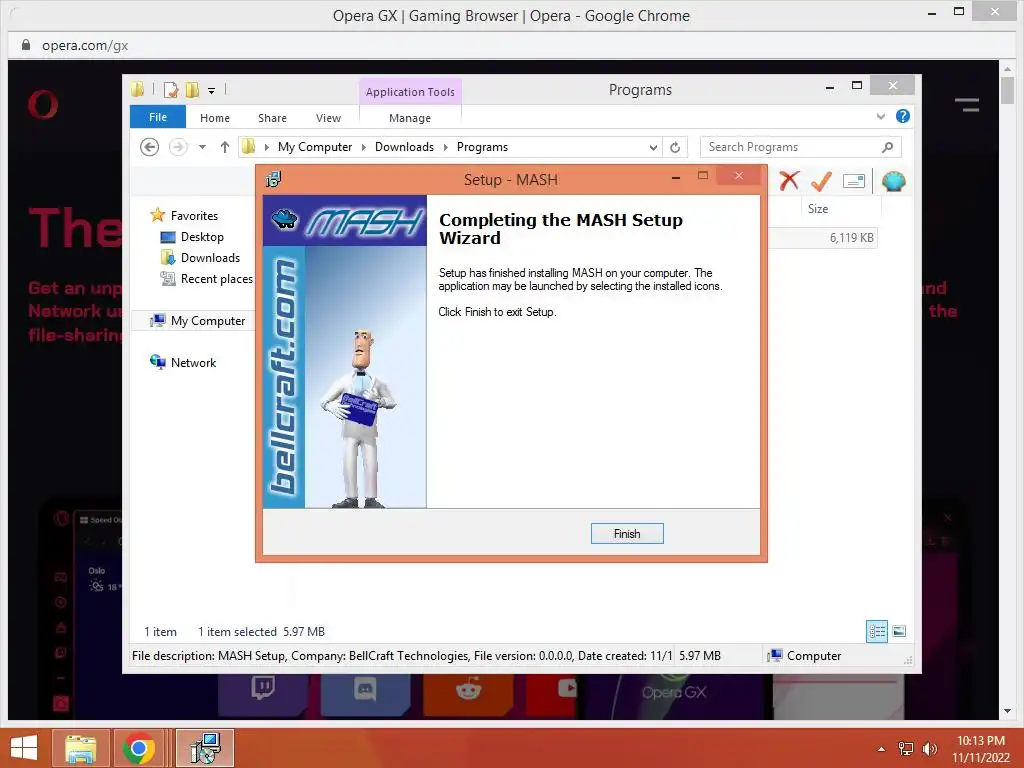
Task: Click the 6,119 KB file size cell
Action: point(852,238)
